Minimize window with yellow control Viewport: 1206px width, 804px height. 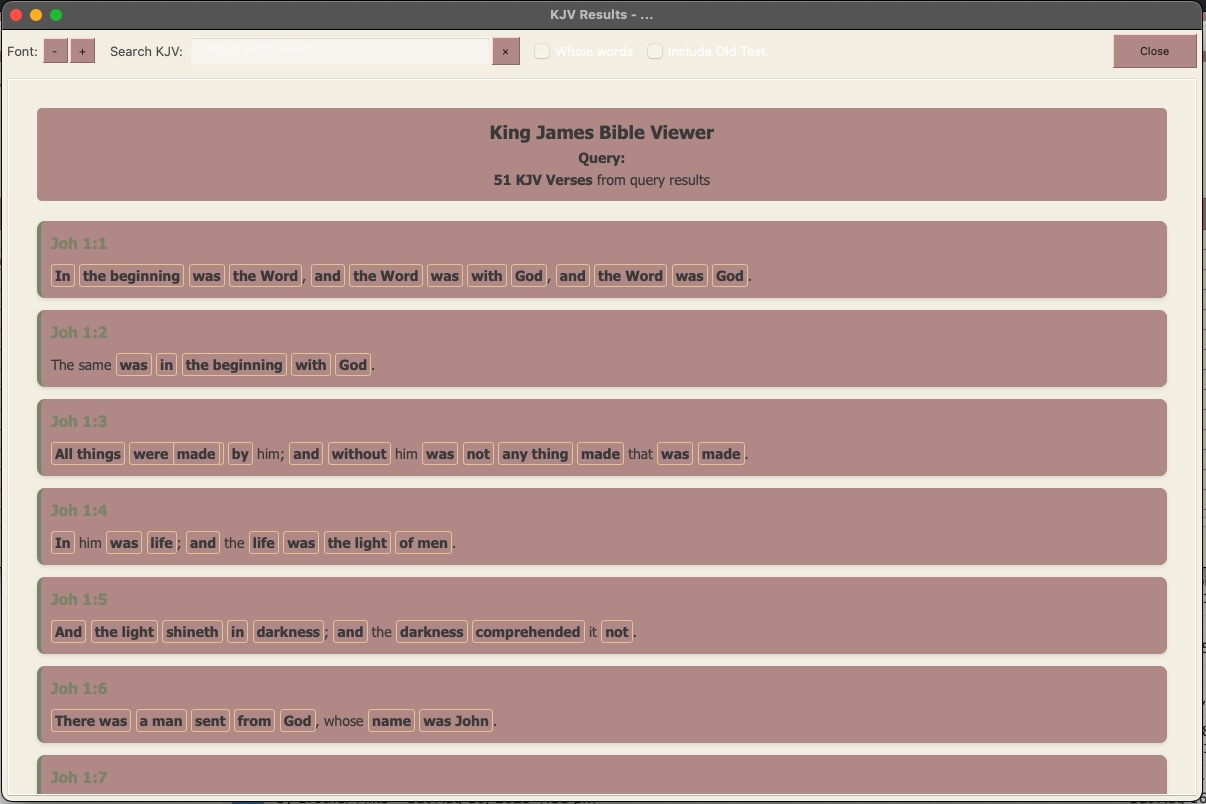pyautogui.click(x=36, y=15)
